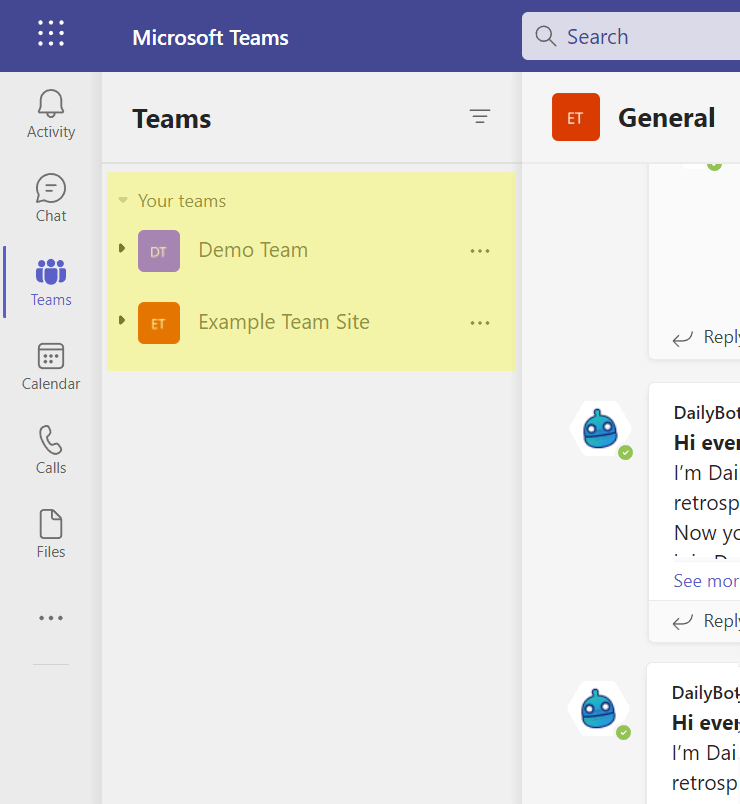740x804 pixels.
Task: Open the Chat section
Action: click(x=51, y=198)
